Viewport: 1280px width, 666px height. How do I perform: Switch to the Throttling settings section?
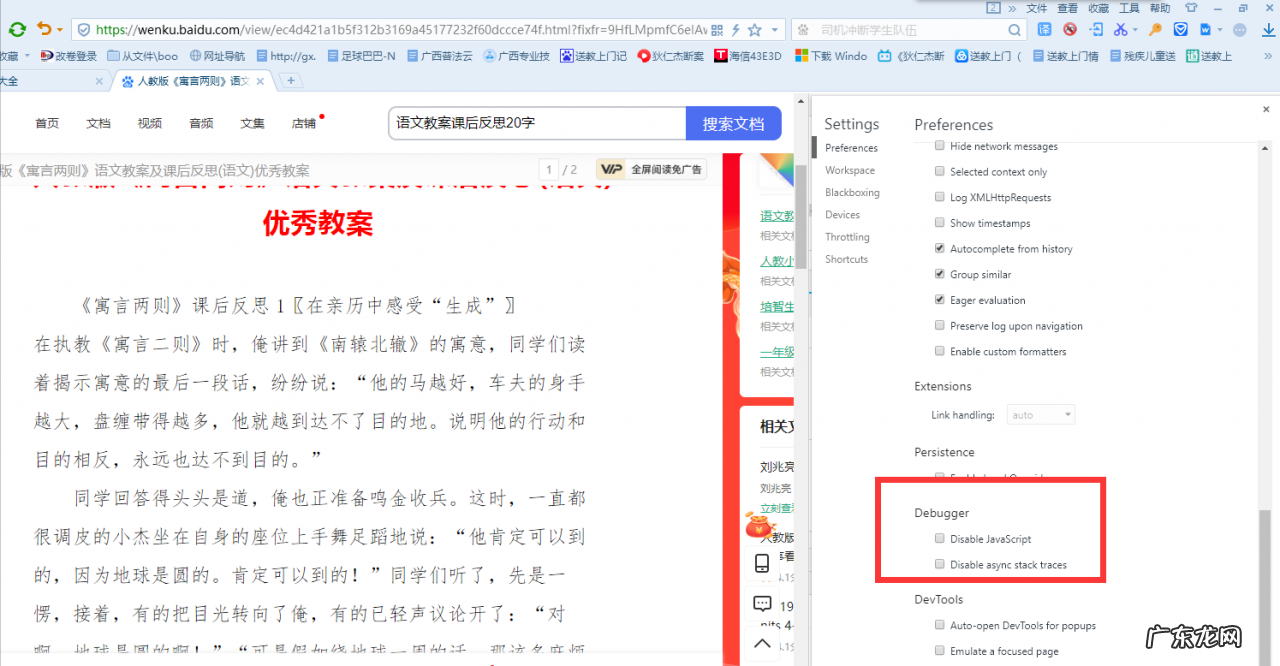(847, 237)
